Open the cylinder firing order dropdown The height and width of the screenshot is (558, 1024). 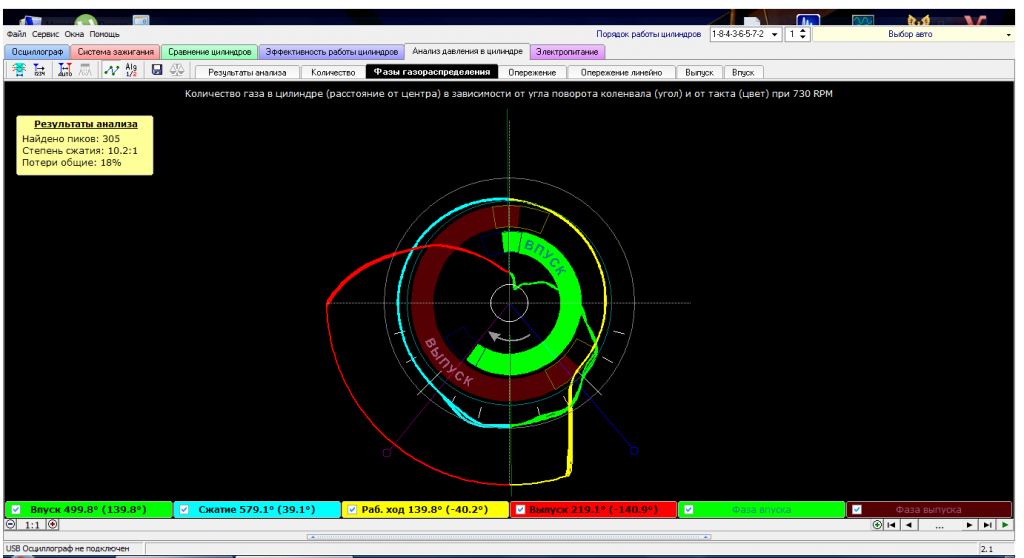pos(775,35)
